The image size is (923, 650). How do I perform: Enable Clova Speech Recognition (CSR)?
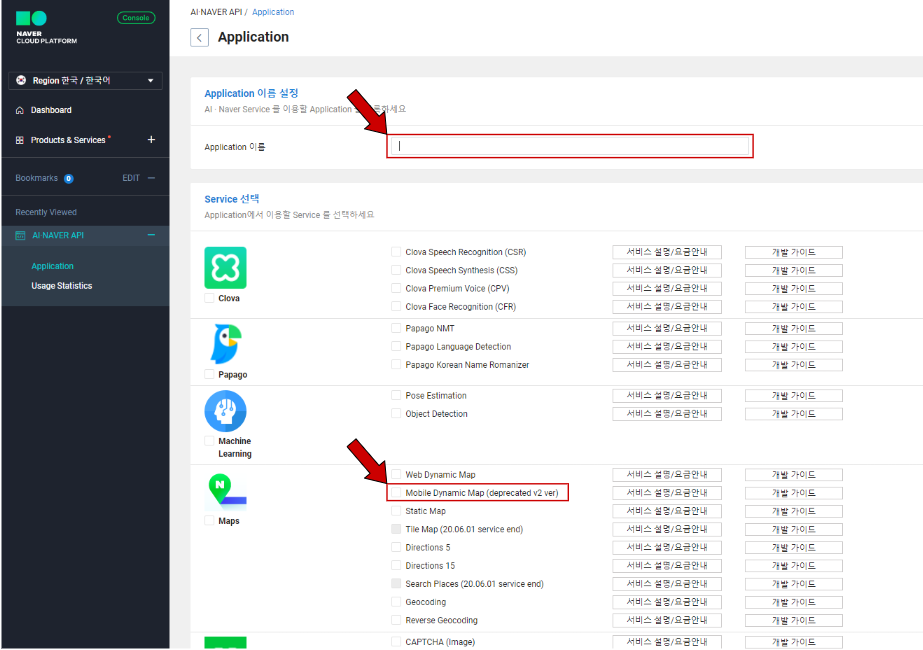[x=396, y=252]
